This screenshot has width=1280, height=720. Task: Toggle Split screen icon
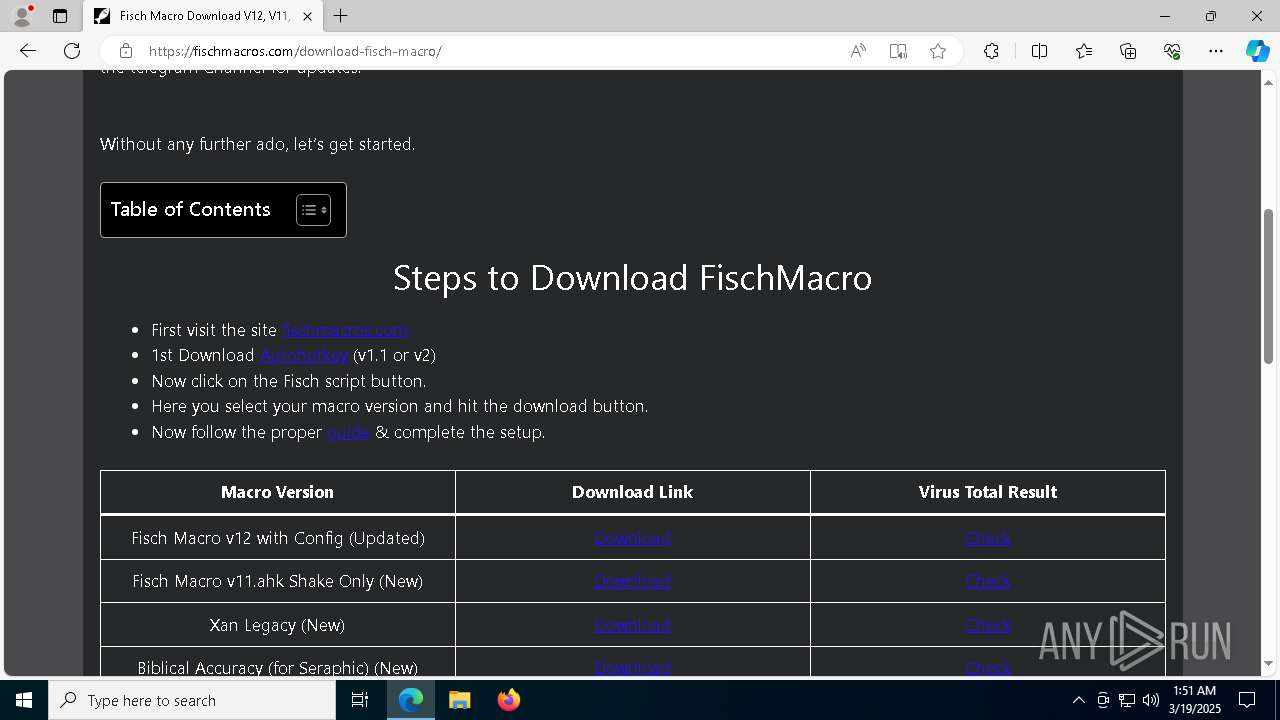click(x=1039, y=51)
